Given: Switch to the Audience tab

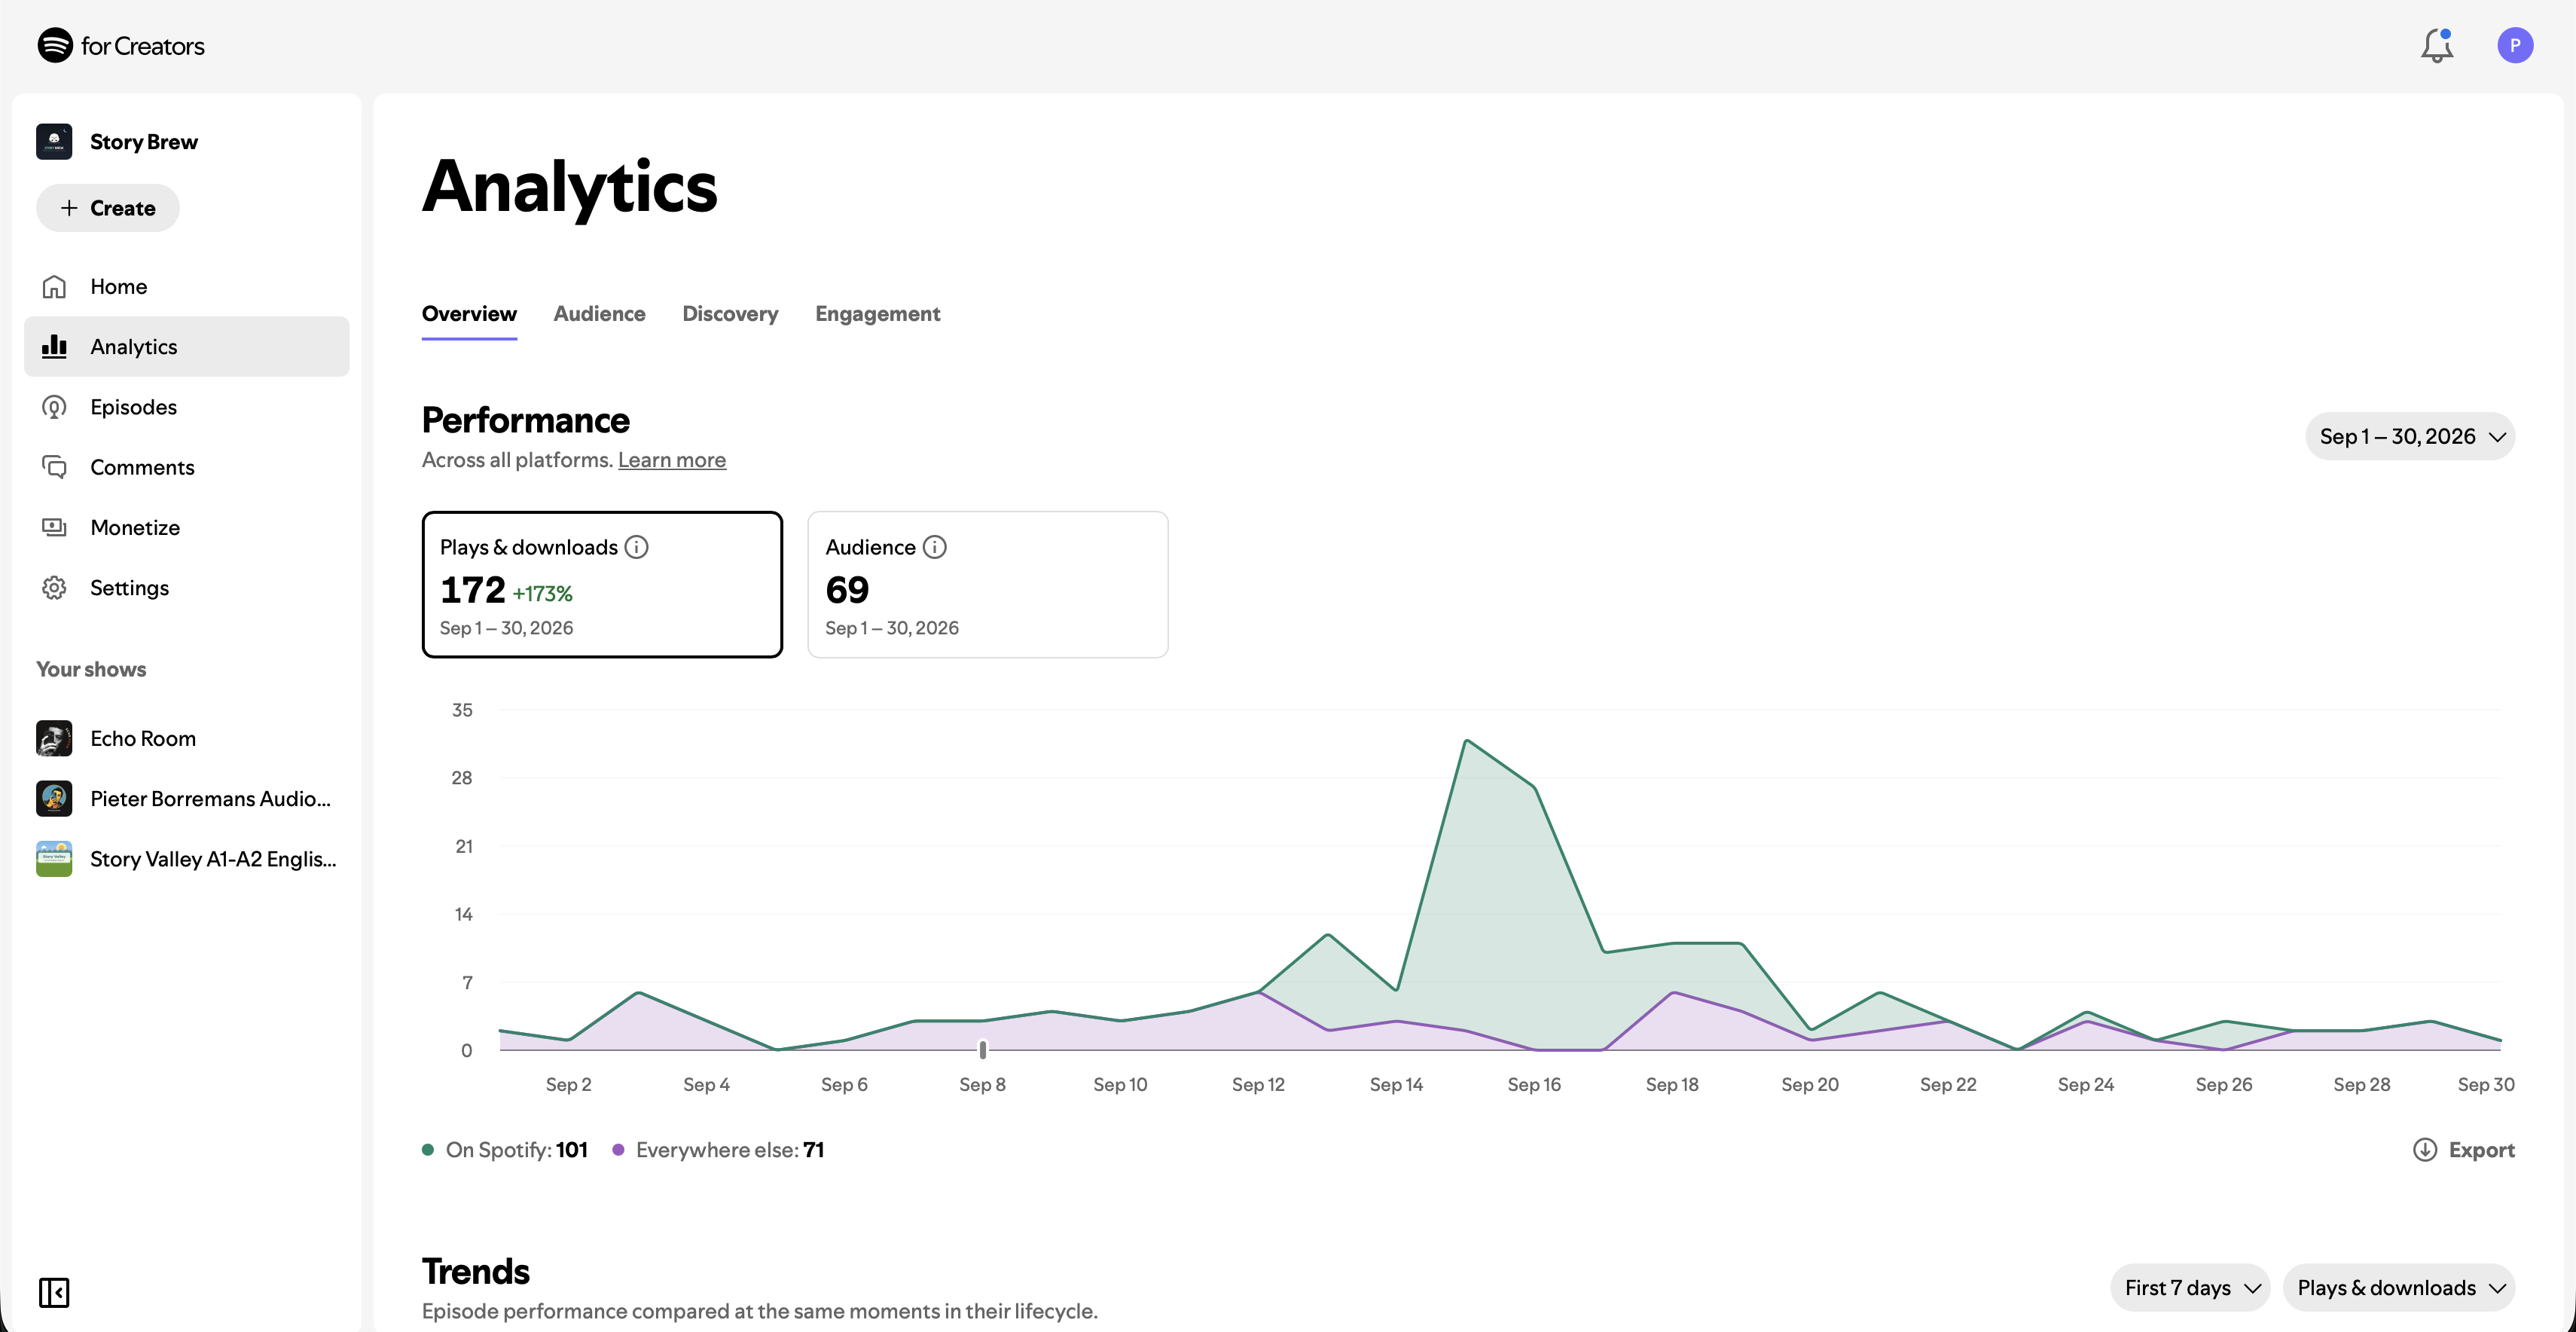Looking at the screenshot, I should pyautogui.click(x=599, y=314).
